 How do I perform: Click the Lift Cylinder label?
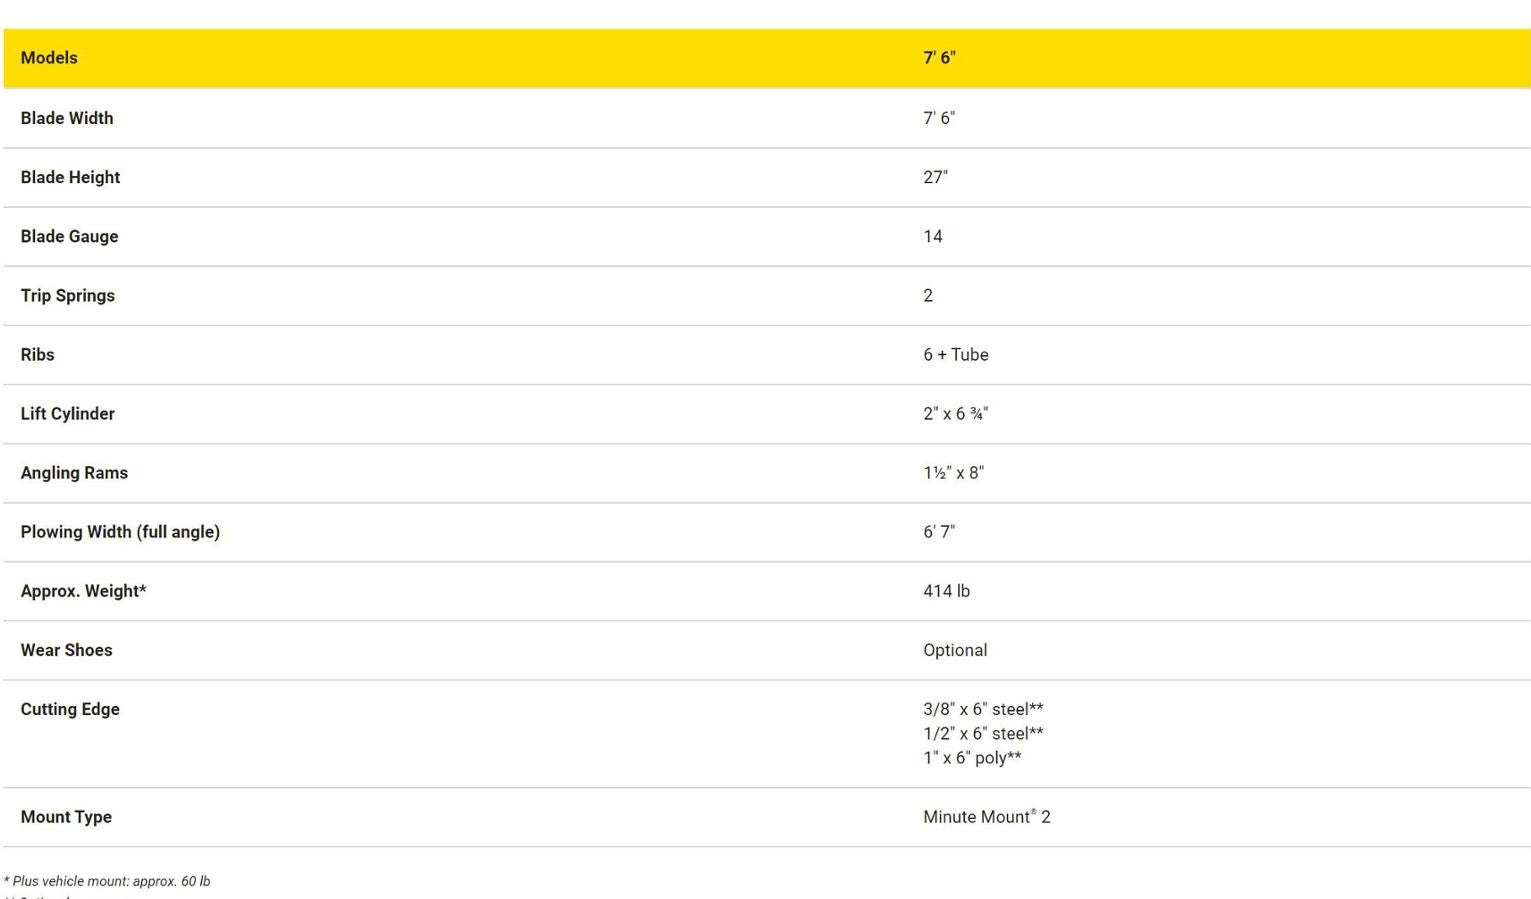[x=67, y=413]
